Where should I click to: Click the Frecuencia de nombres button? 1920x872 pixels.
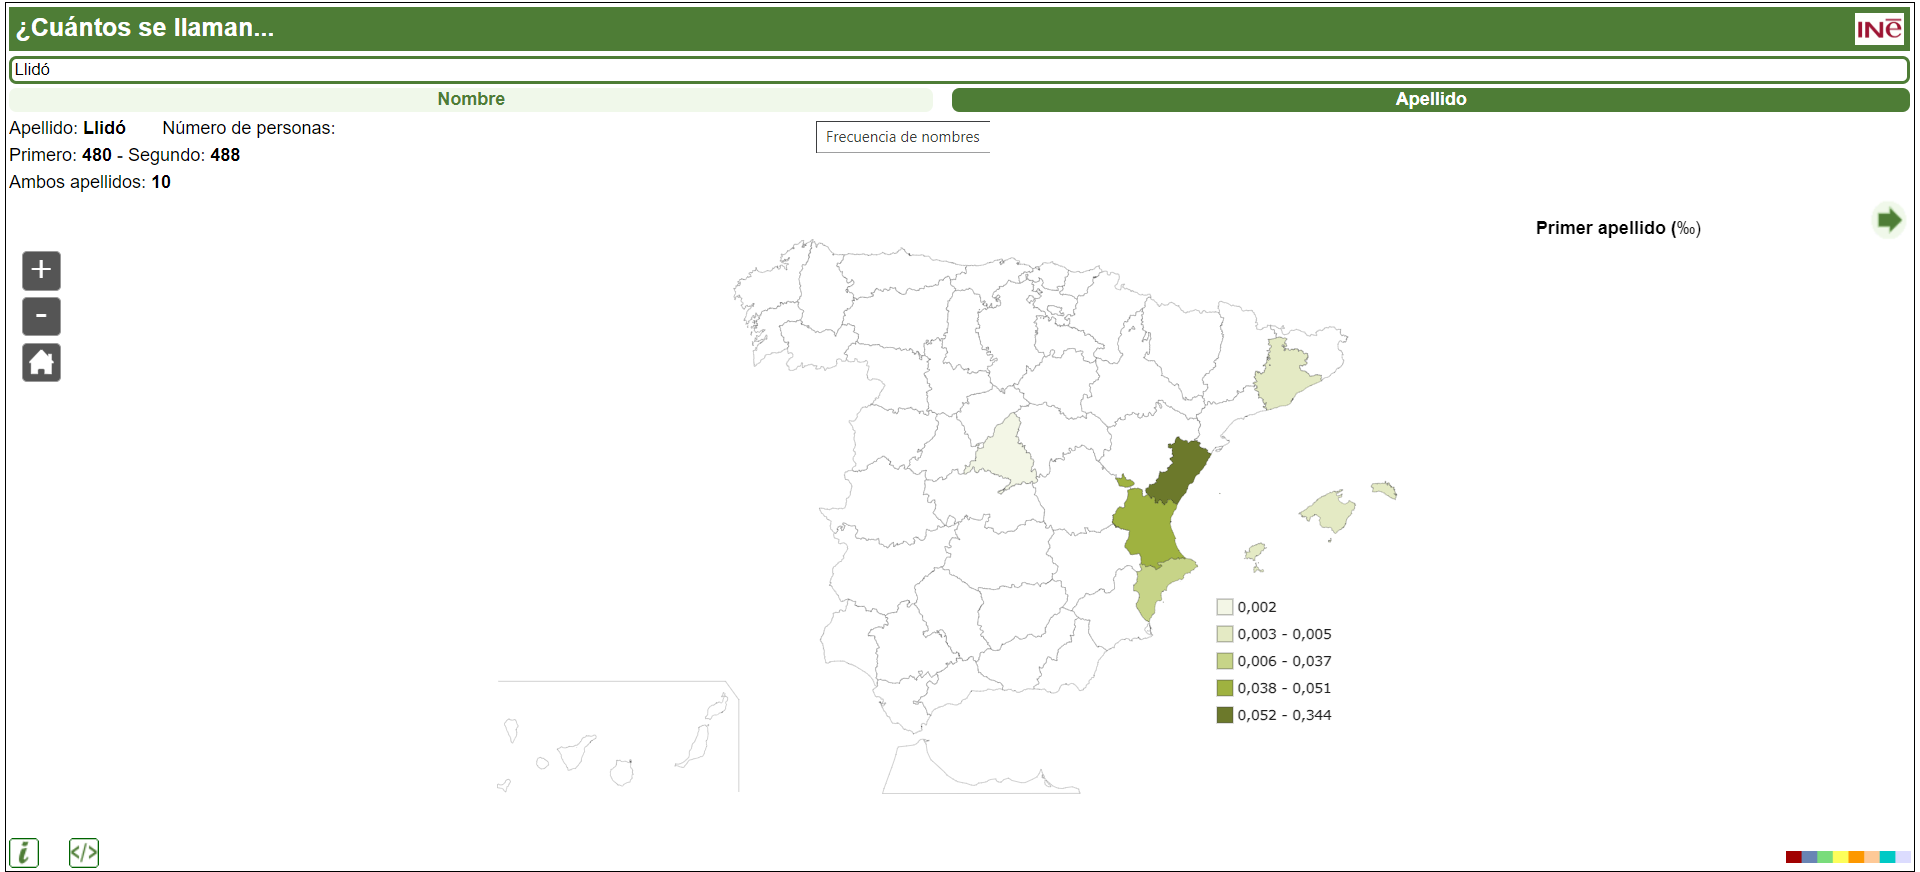pos(902,137)
